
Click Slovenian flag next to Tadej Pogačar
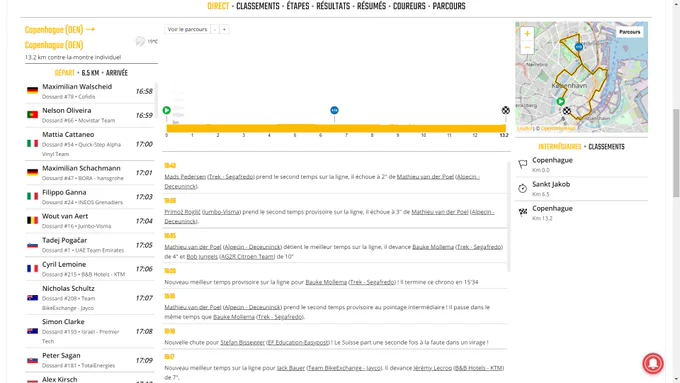(x=33, y=245)
